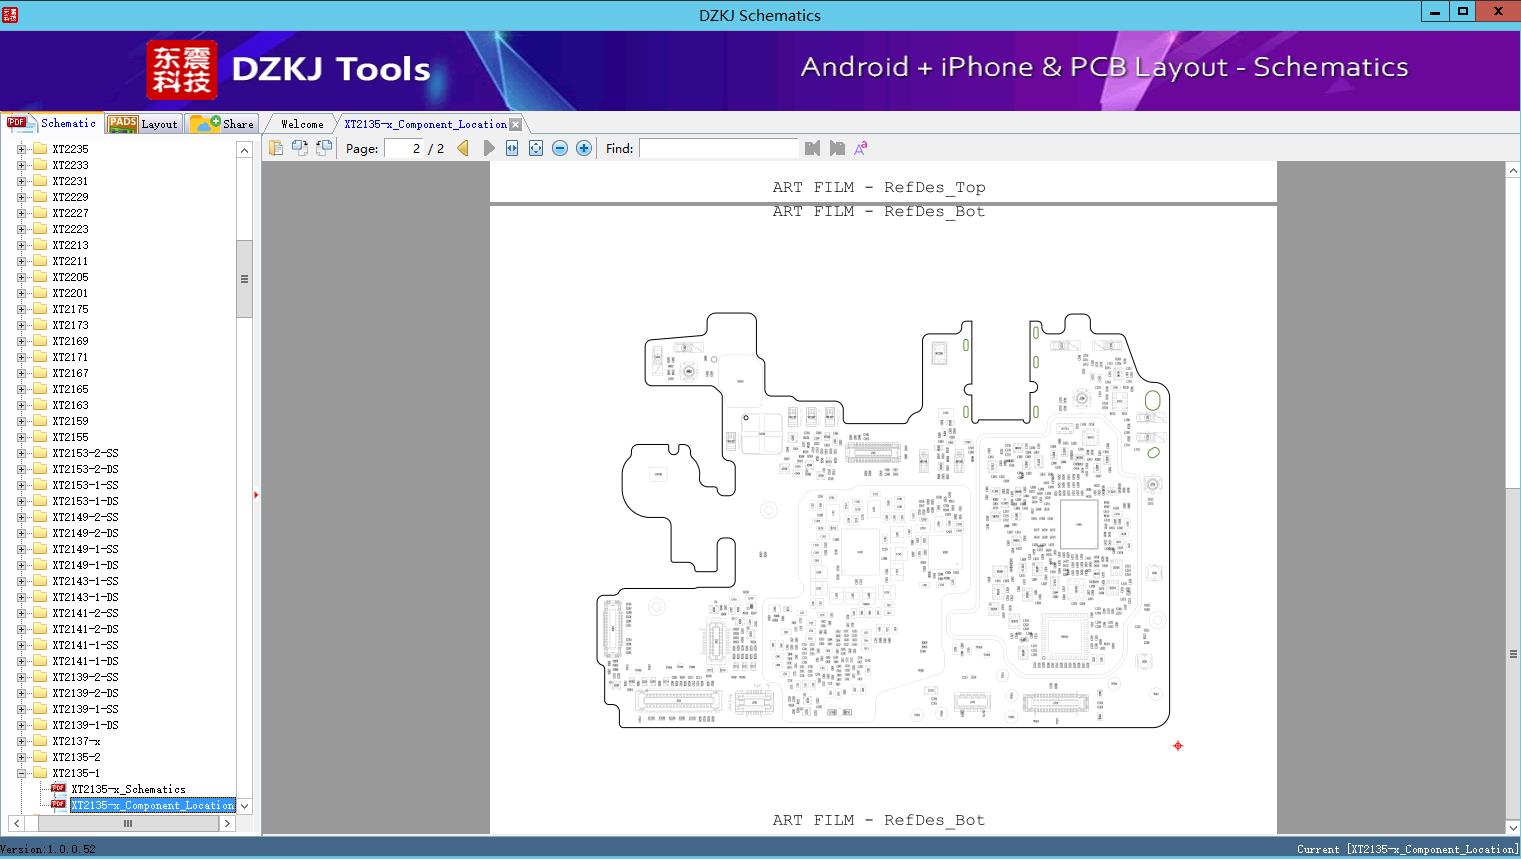Click the fit-to-page toolbar icon
This screenshot has height=859, width=1521.
[x=537, y=147]
